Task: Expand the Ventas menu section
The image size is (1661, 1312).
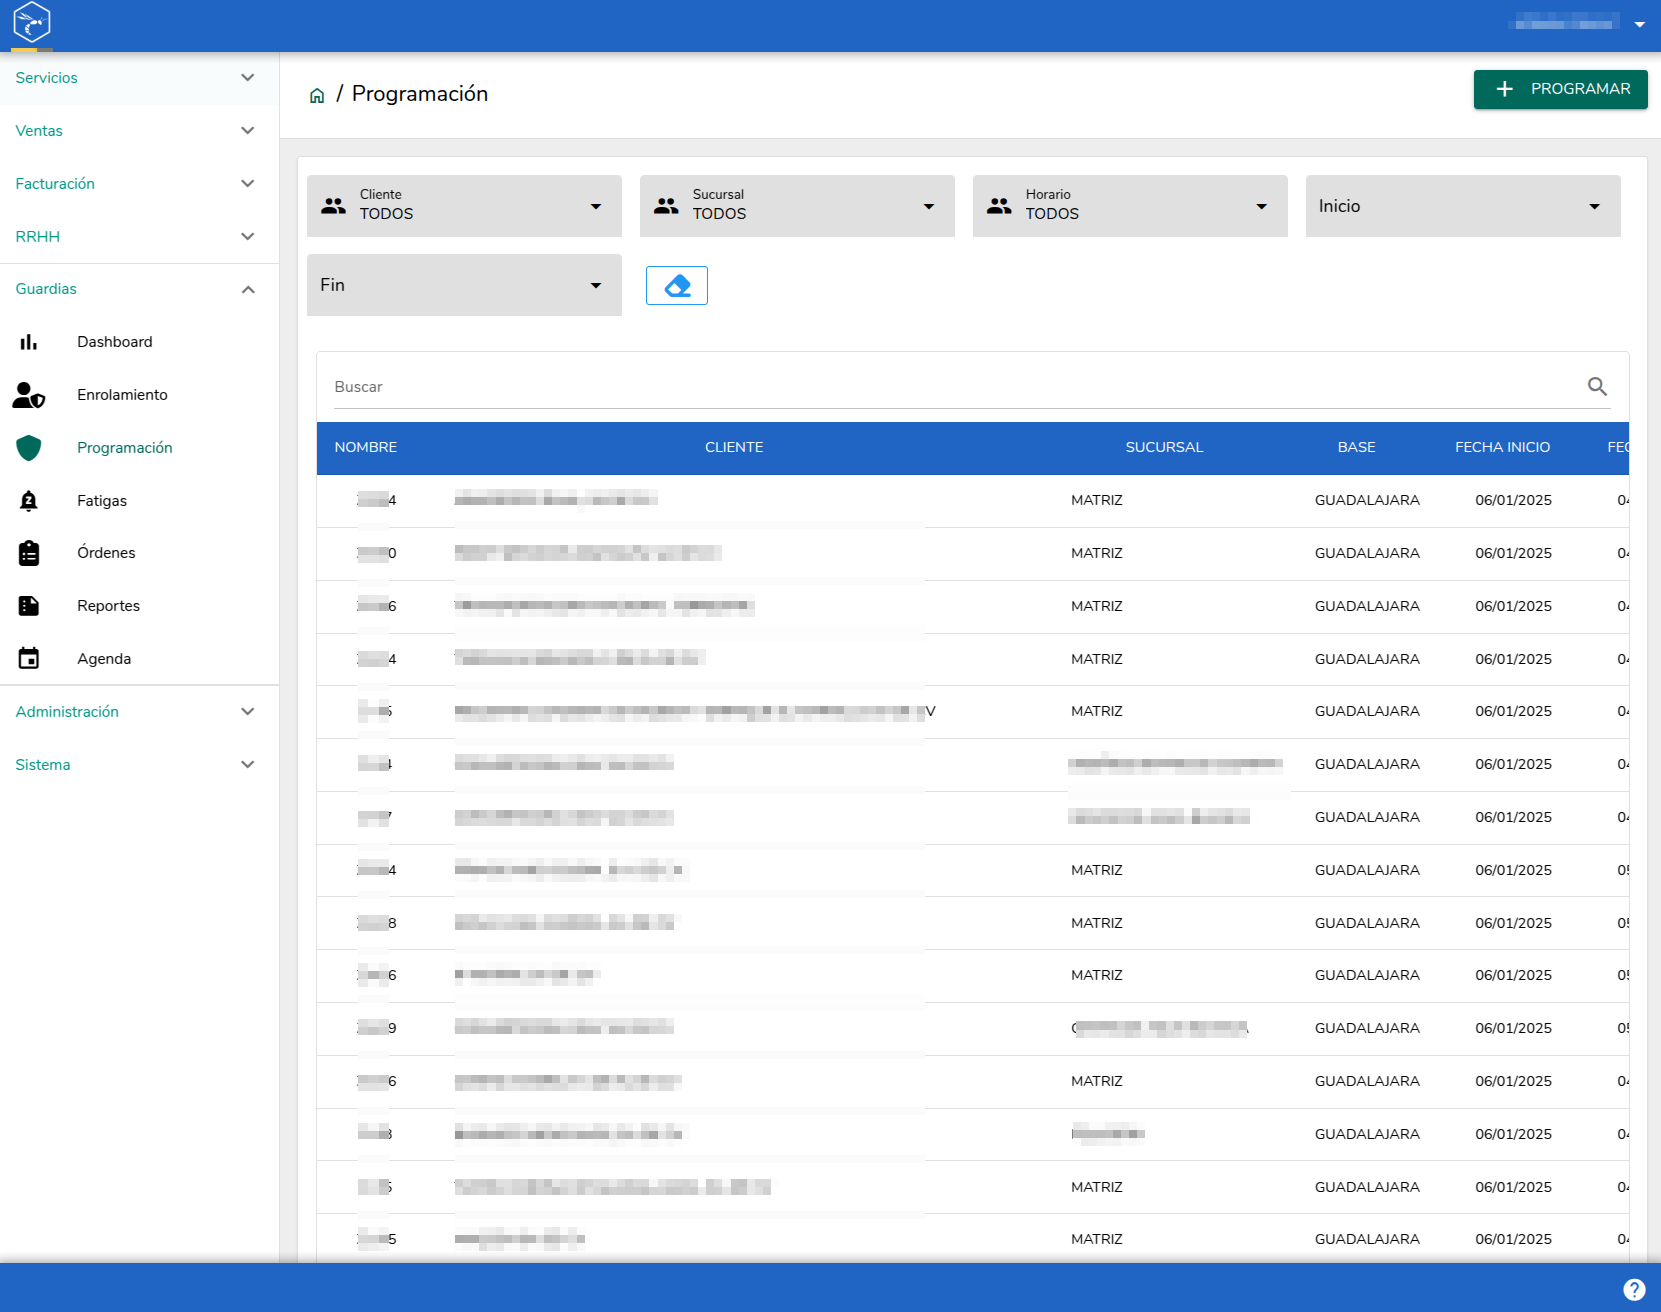Action: pos(139,131)
